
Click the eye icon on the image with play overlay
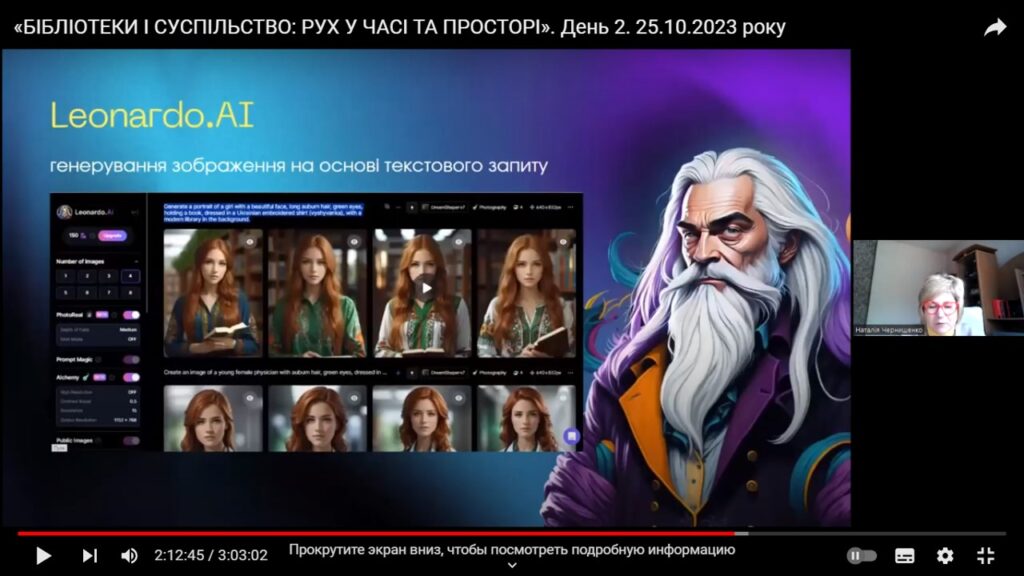coord(459,242)
